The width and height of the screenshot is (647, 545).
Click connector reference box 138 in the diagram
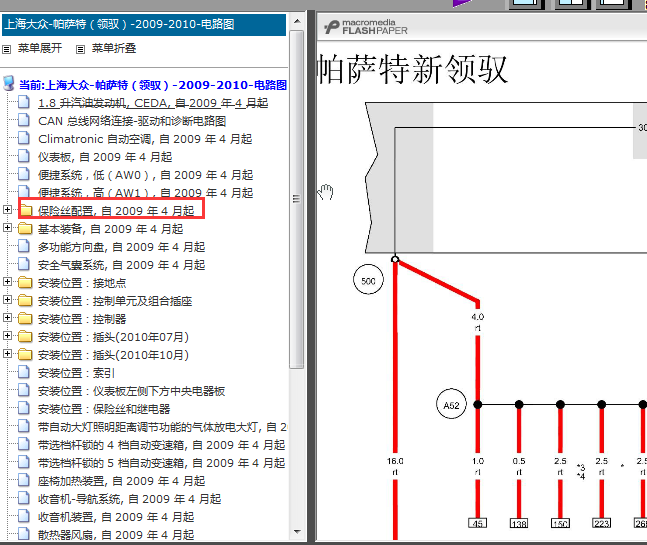519,523
